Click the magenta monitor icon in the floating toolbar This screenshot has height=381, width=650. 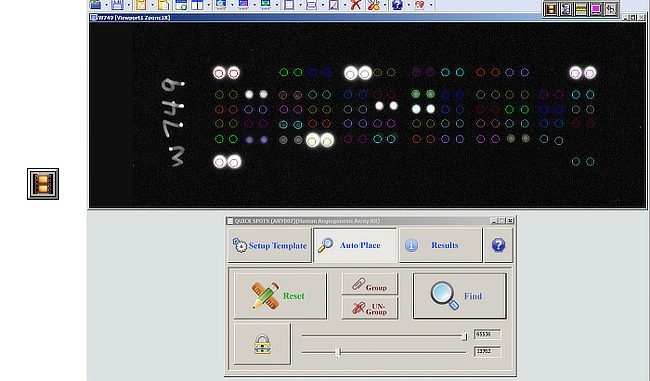pyautogui.click(x=596, y=9)
